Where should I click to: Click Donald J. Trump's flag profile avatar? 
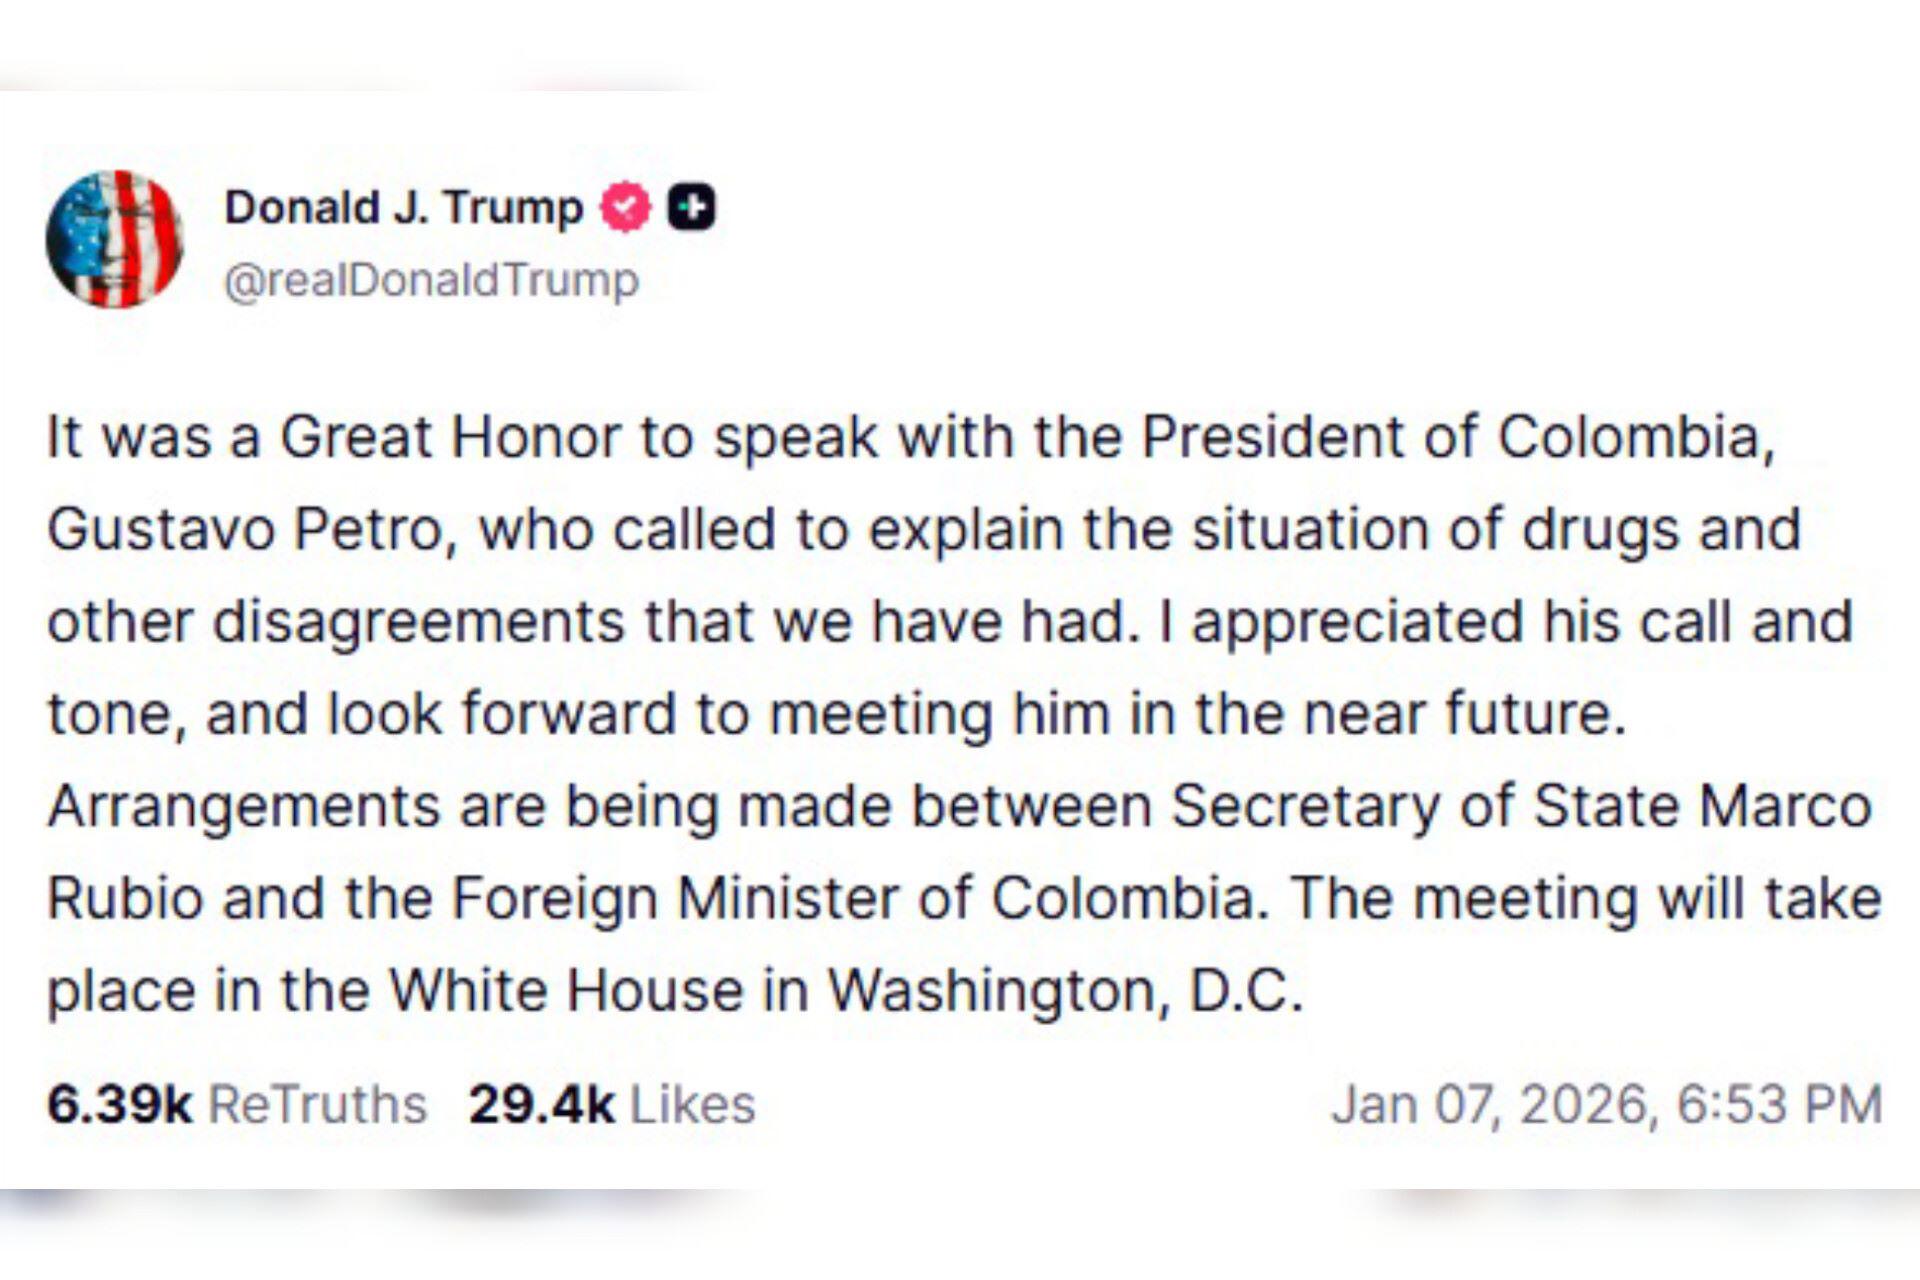coord(114,239)
